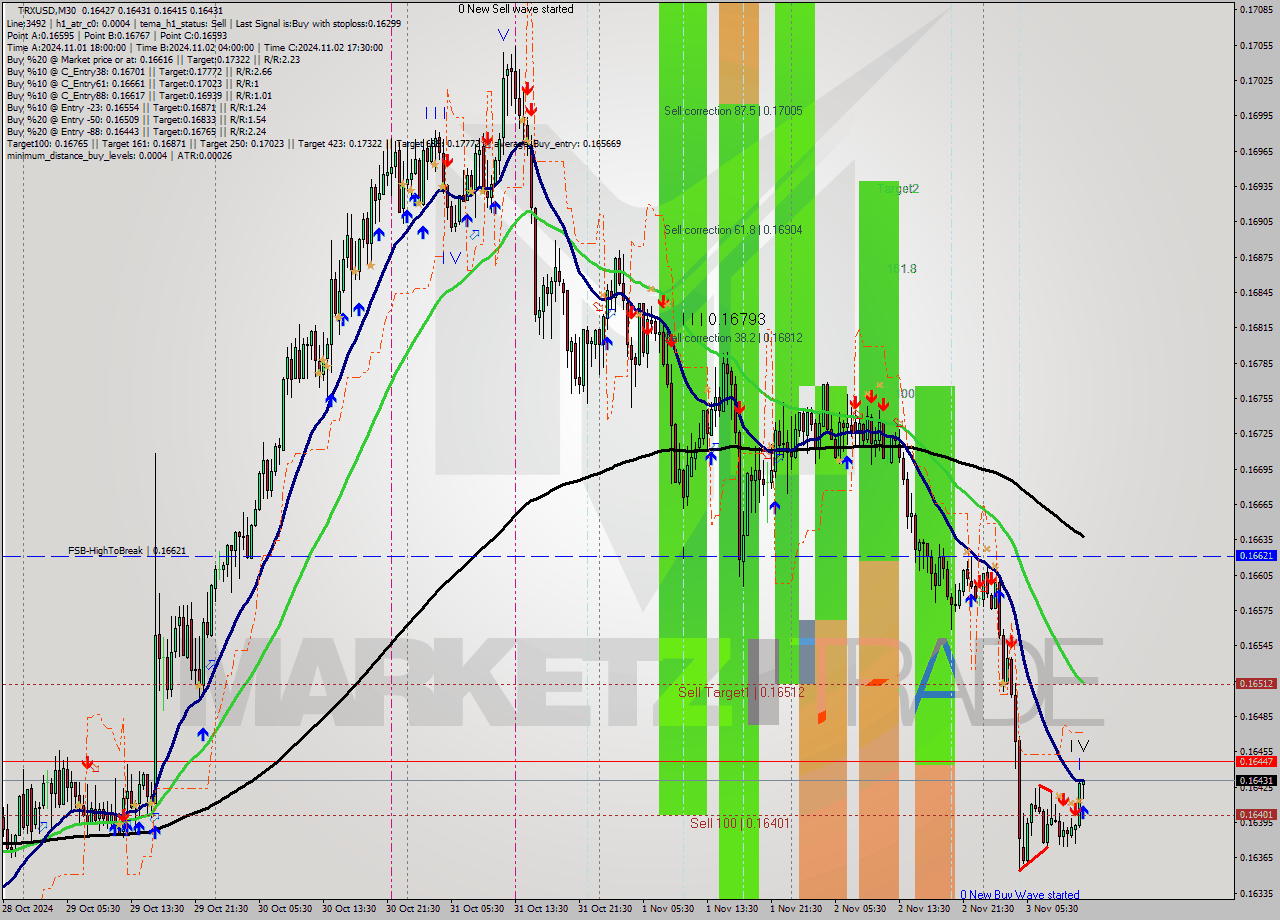Click the '28 Oct 2024' time axis label
This screenshot has width=1280, height=920.
point(28,909)
